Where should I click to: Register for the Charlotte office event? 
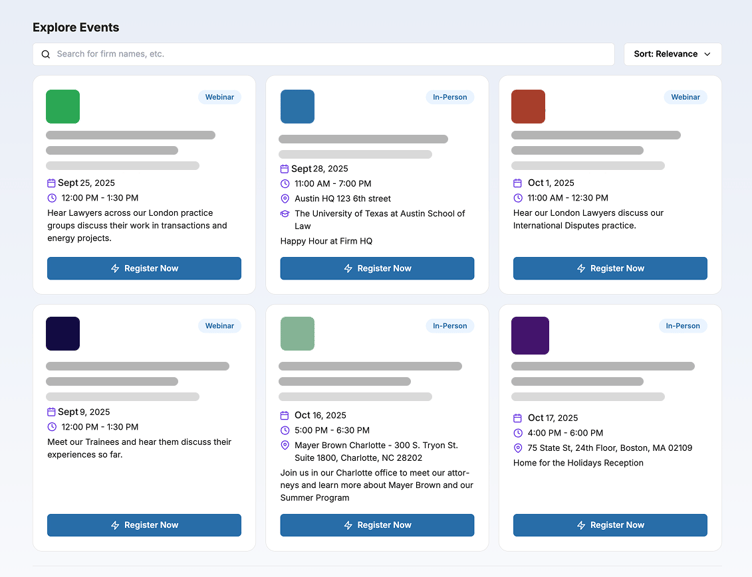(377, 525)
